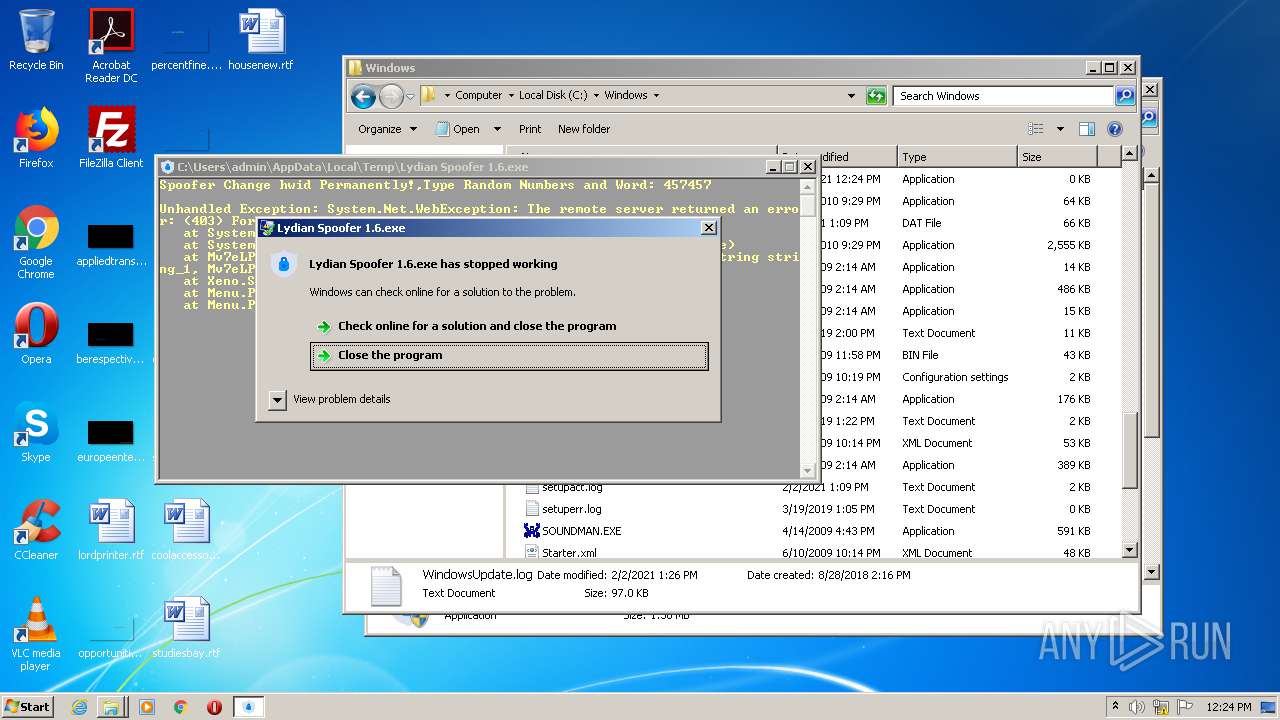Open Chrome taskbar icon
Viewport: 1280px width, 720px height.
180,707
